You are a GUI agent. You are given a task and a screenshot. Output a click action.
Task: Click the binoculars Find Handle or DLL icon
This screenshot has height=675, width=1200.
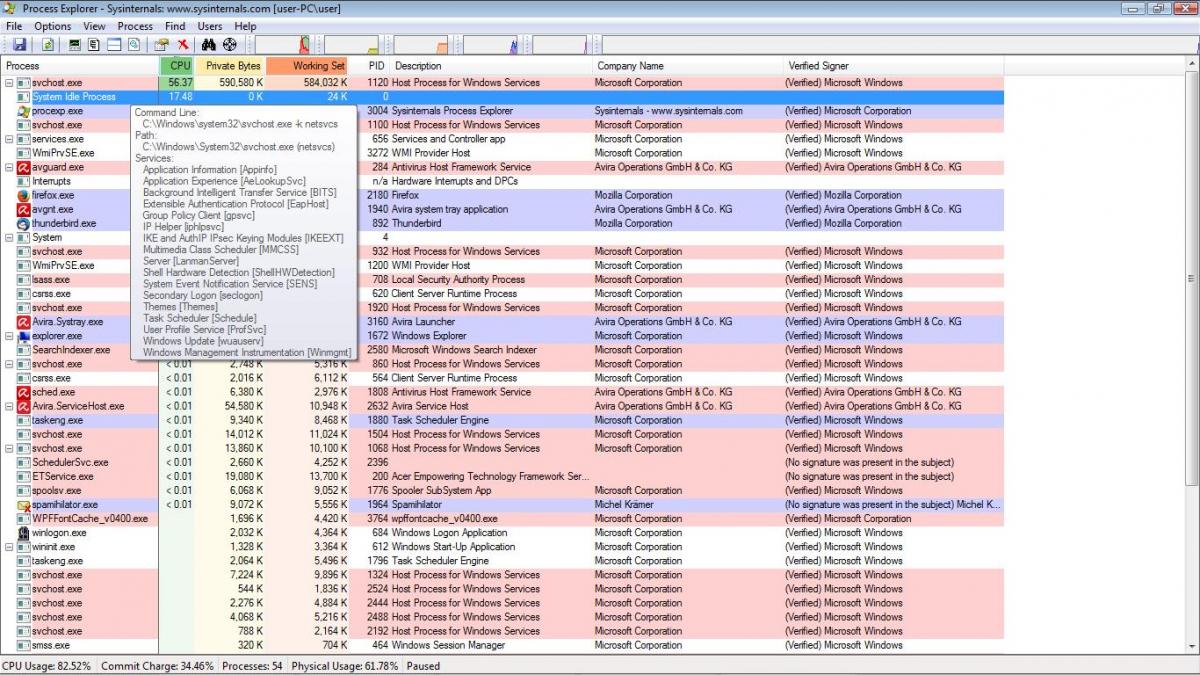pos(209,45)
